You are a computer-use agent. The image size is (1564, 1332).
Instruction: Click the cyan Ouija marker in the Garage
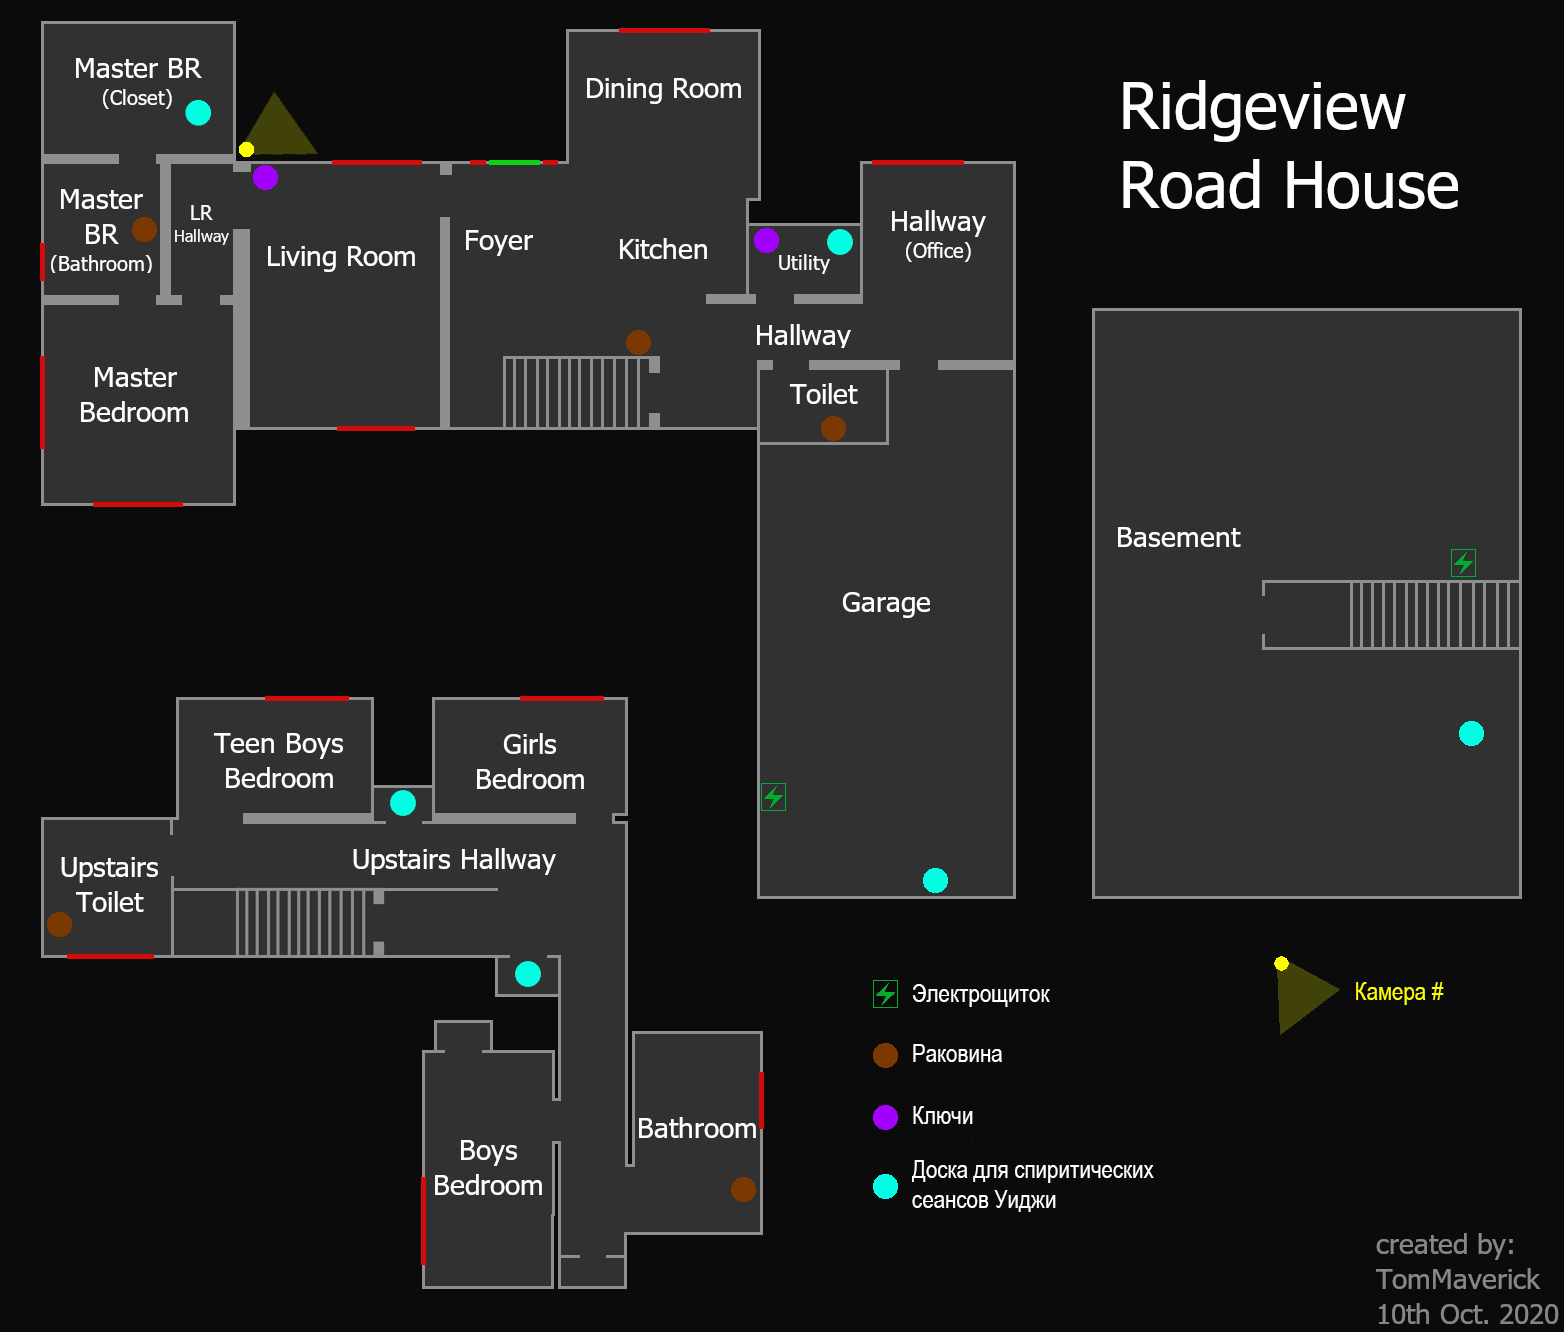click(935, 880)
